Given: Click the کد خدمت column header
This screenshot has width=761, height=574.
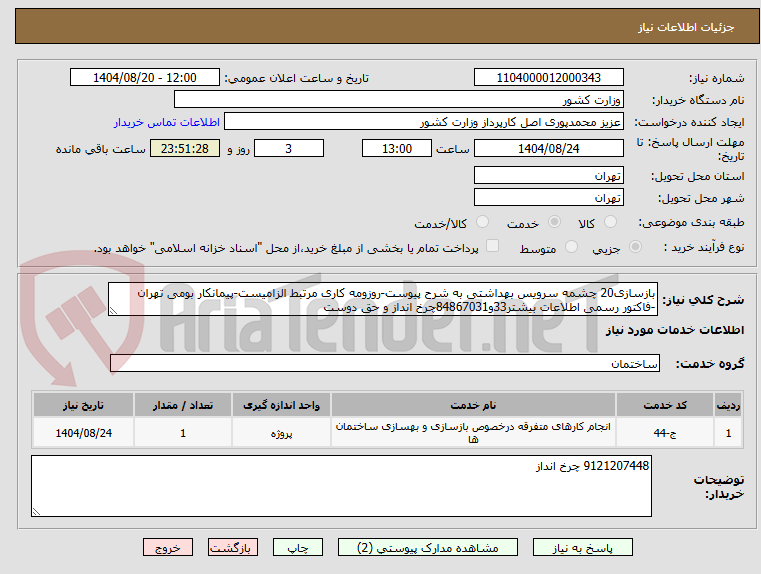Looking at the screenshot, I should pyautogui.click(x=665, y=405).
